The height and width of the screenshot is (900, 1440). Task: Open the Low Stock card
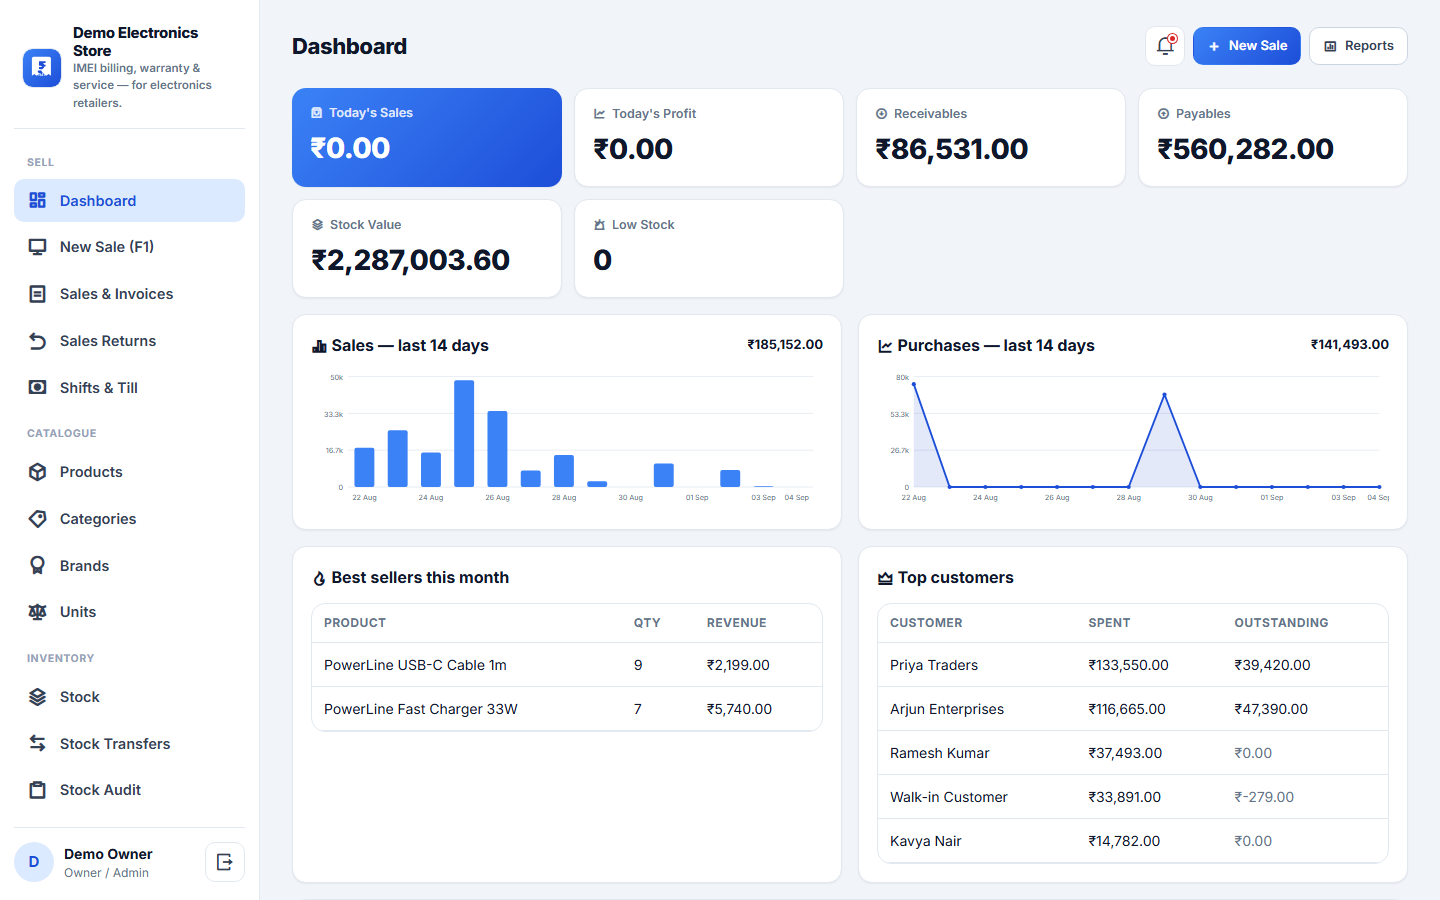point(709,248)
